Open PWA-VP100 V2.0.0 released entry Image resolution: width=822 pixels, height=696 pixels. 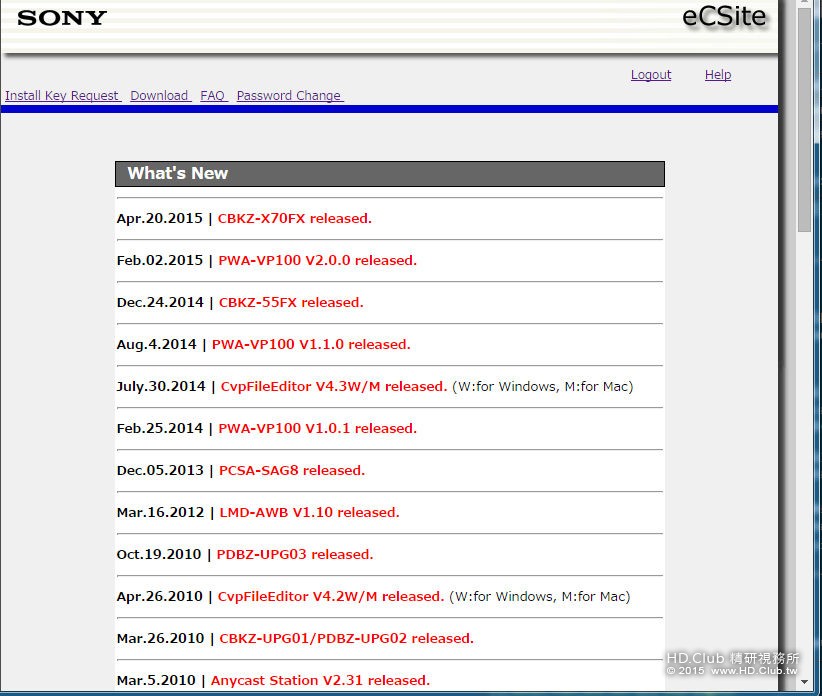click(x=317, y=260)
